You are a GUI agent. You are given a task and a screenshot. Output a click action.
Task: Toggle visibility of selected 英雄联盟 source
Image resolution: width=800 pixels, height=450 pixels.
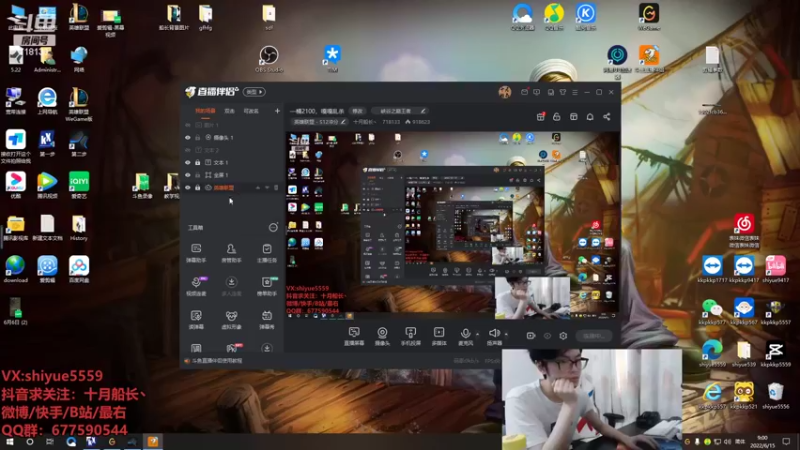[188, 188]
